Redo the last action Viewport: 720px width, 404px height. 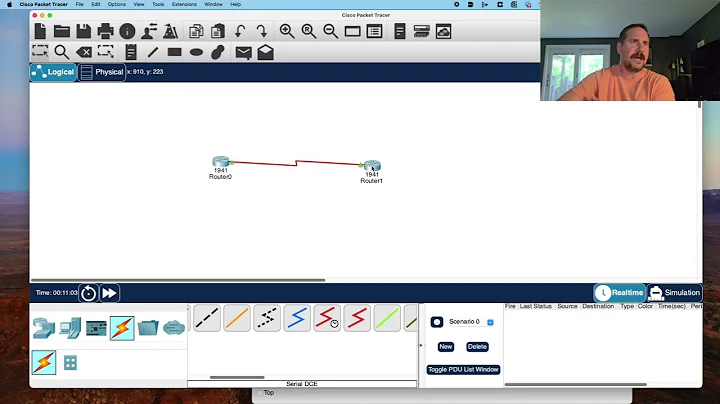261,31
